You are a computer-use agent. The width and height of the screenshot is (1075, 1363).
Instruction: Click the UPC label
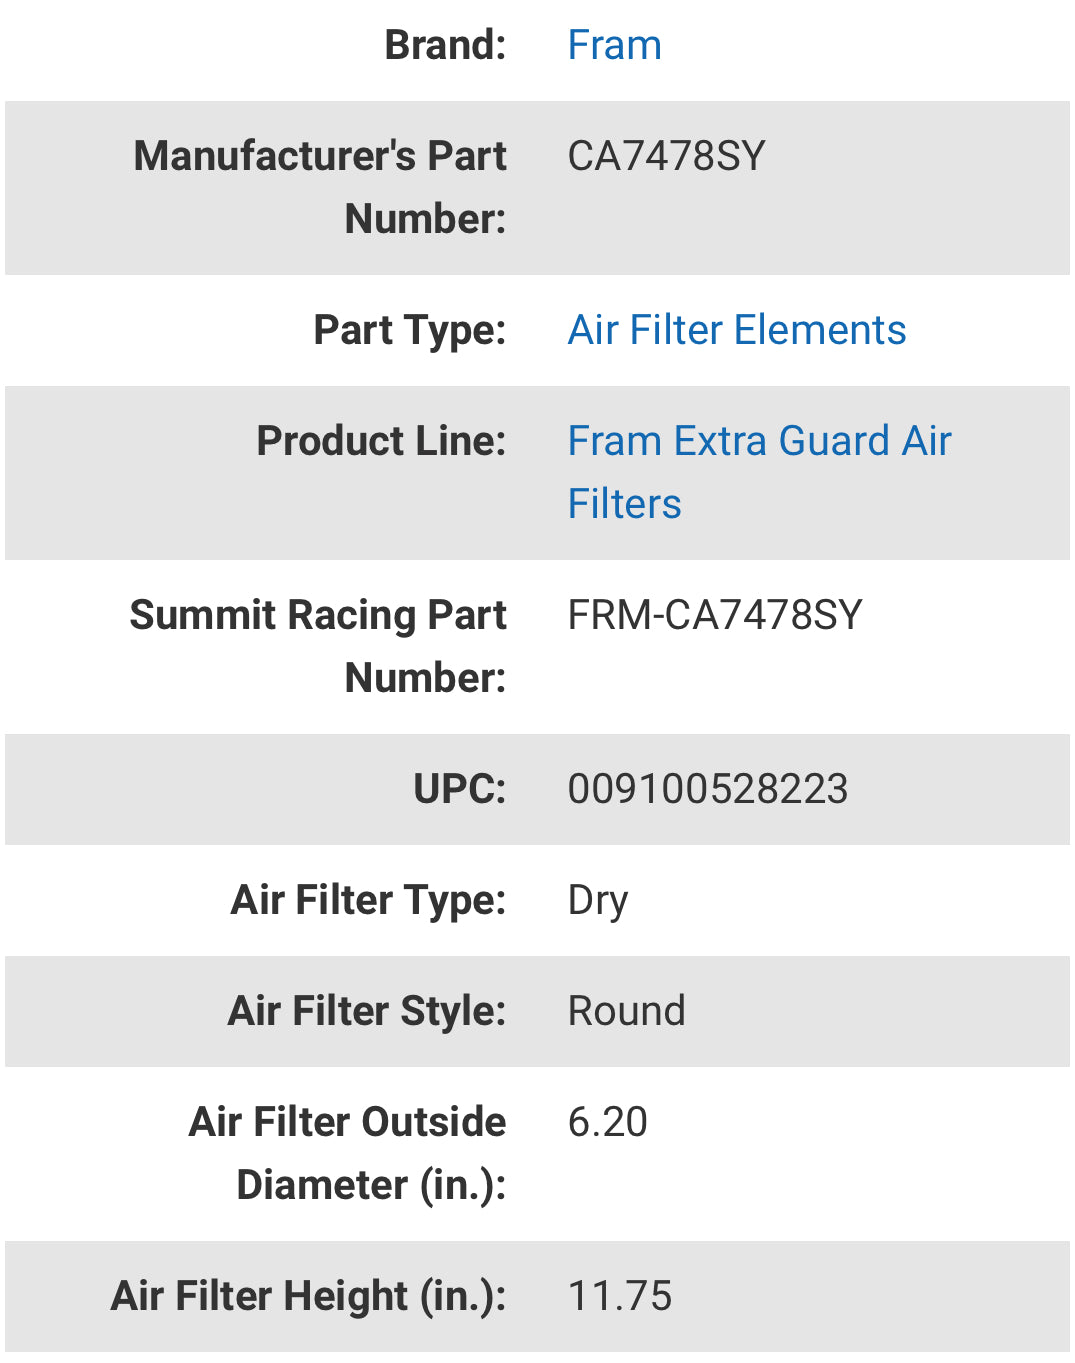pyautogui.click(x=459, y=789)
